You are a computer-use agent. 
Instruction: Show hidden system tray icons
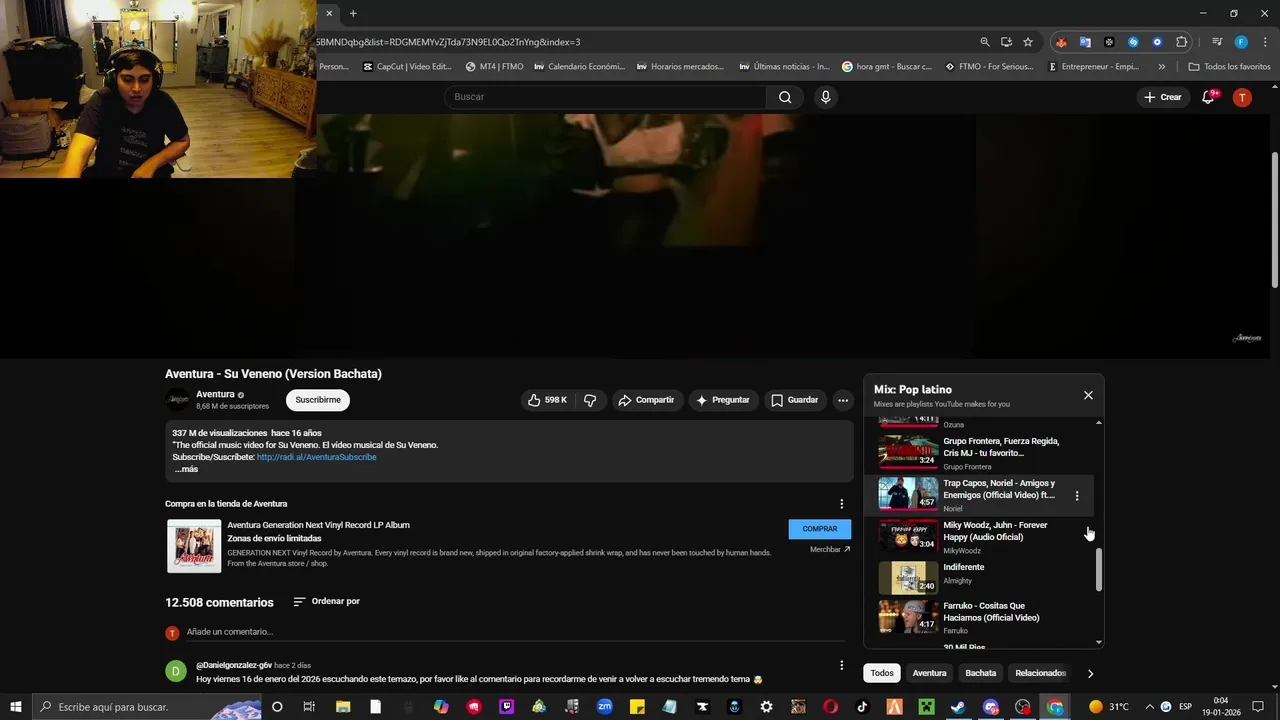[x=1149, y=707]
